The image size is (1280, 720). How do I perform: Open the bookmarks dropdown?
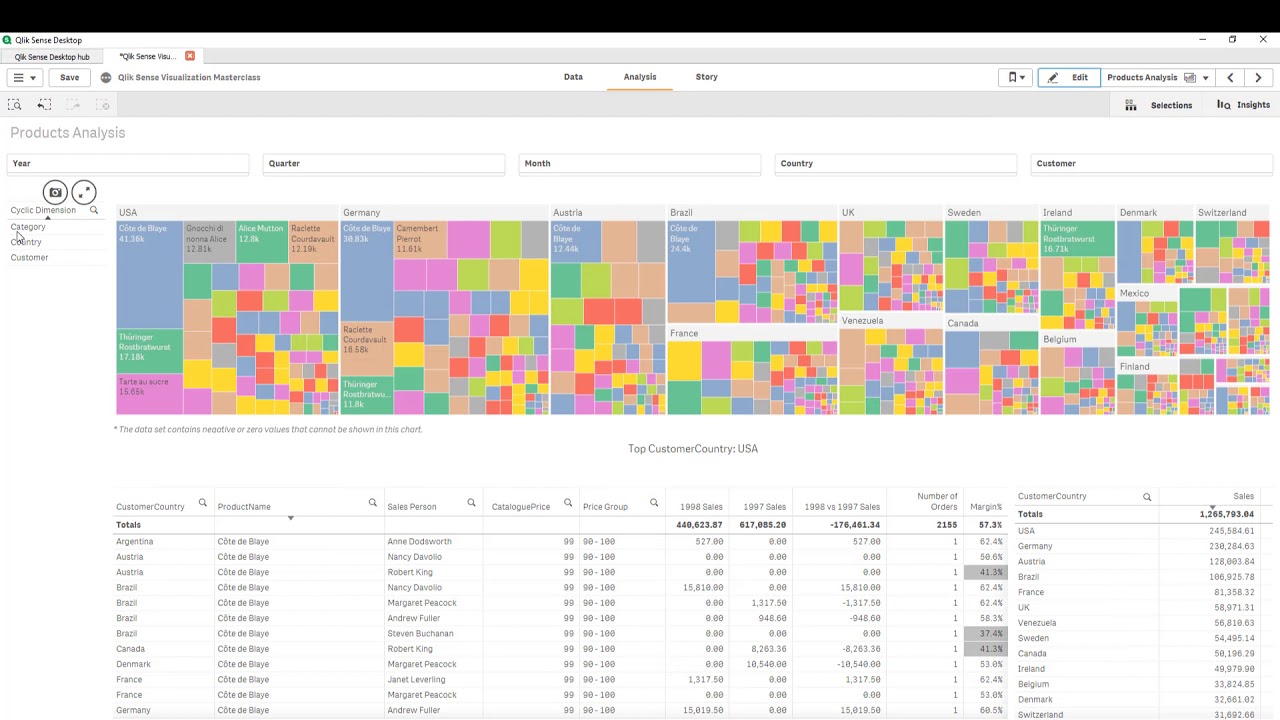click(x=1015, y=77)
